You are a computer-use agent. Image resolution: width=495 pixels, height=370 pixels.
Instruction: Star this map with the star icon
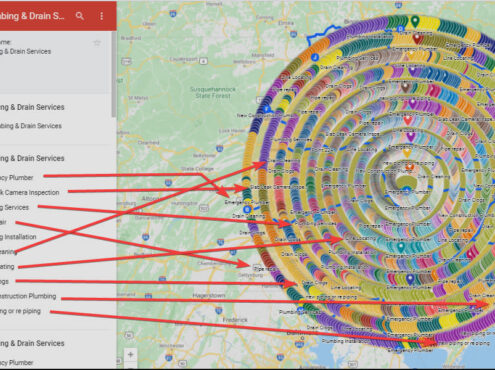point(97,43)
